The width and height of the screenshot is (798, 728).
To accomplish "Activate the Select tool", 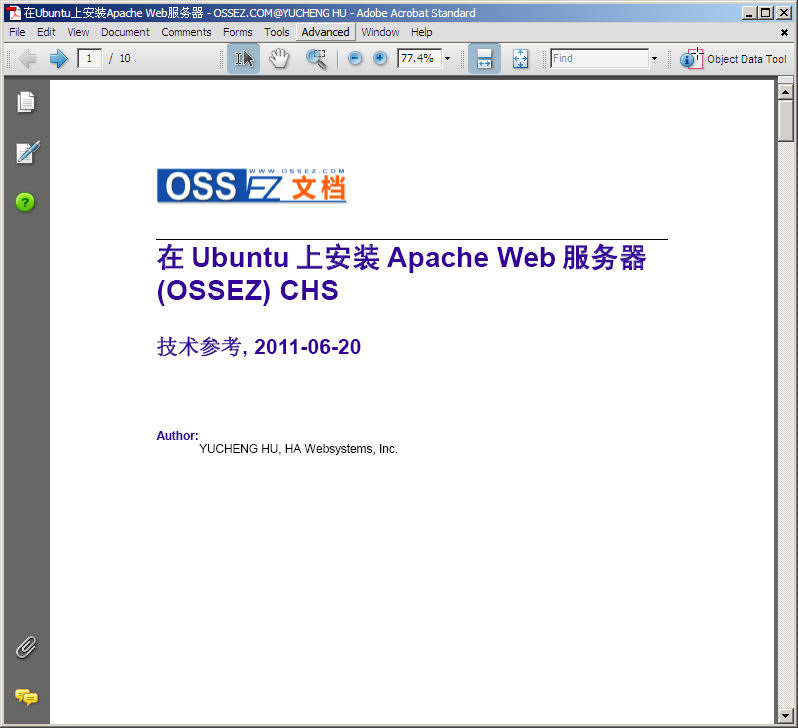I will [x=243, y=59].
